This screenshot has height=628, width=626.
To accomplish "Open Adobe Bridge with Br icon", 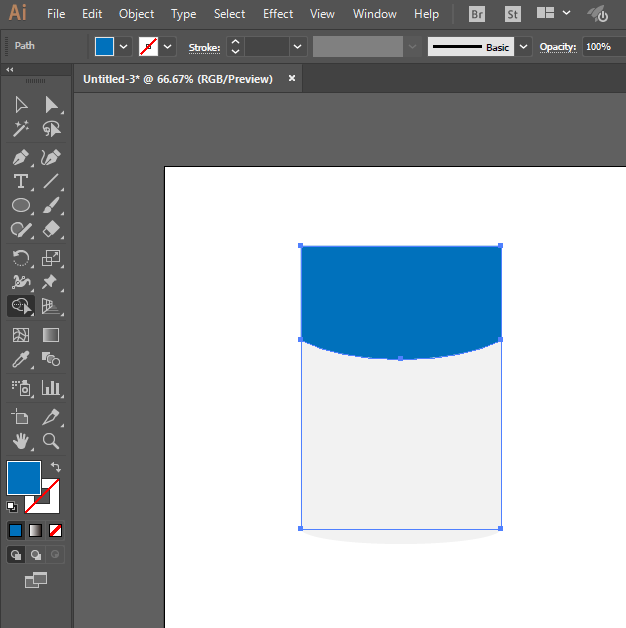I will click(477, 14).
